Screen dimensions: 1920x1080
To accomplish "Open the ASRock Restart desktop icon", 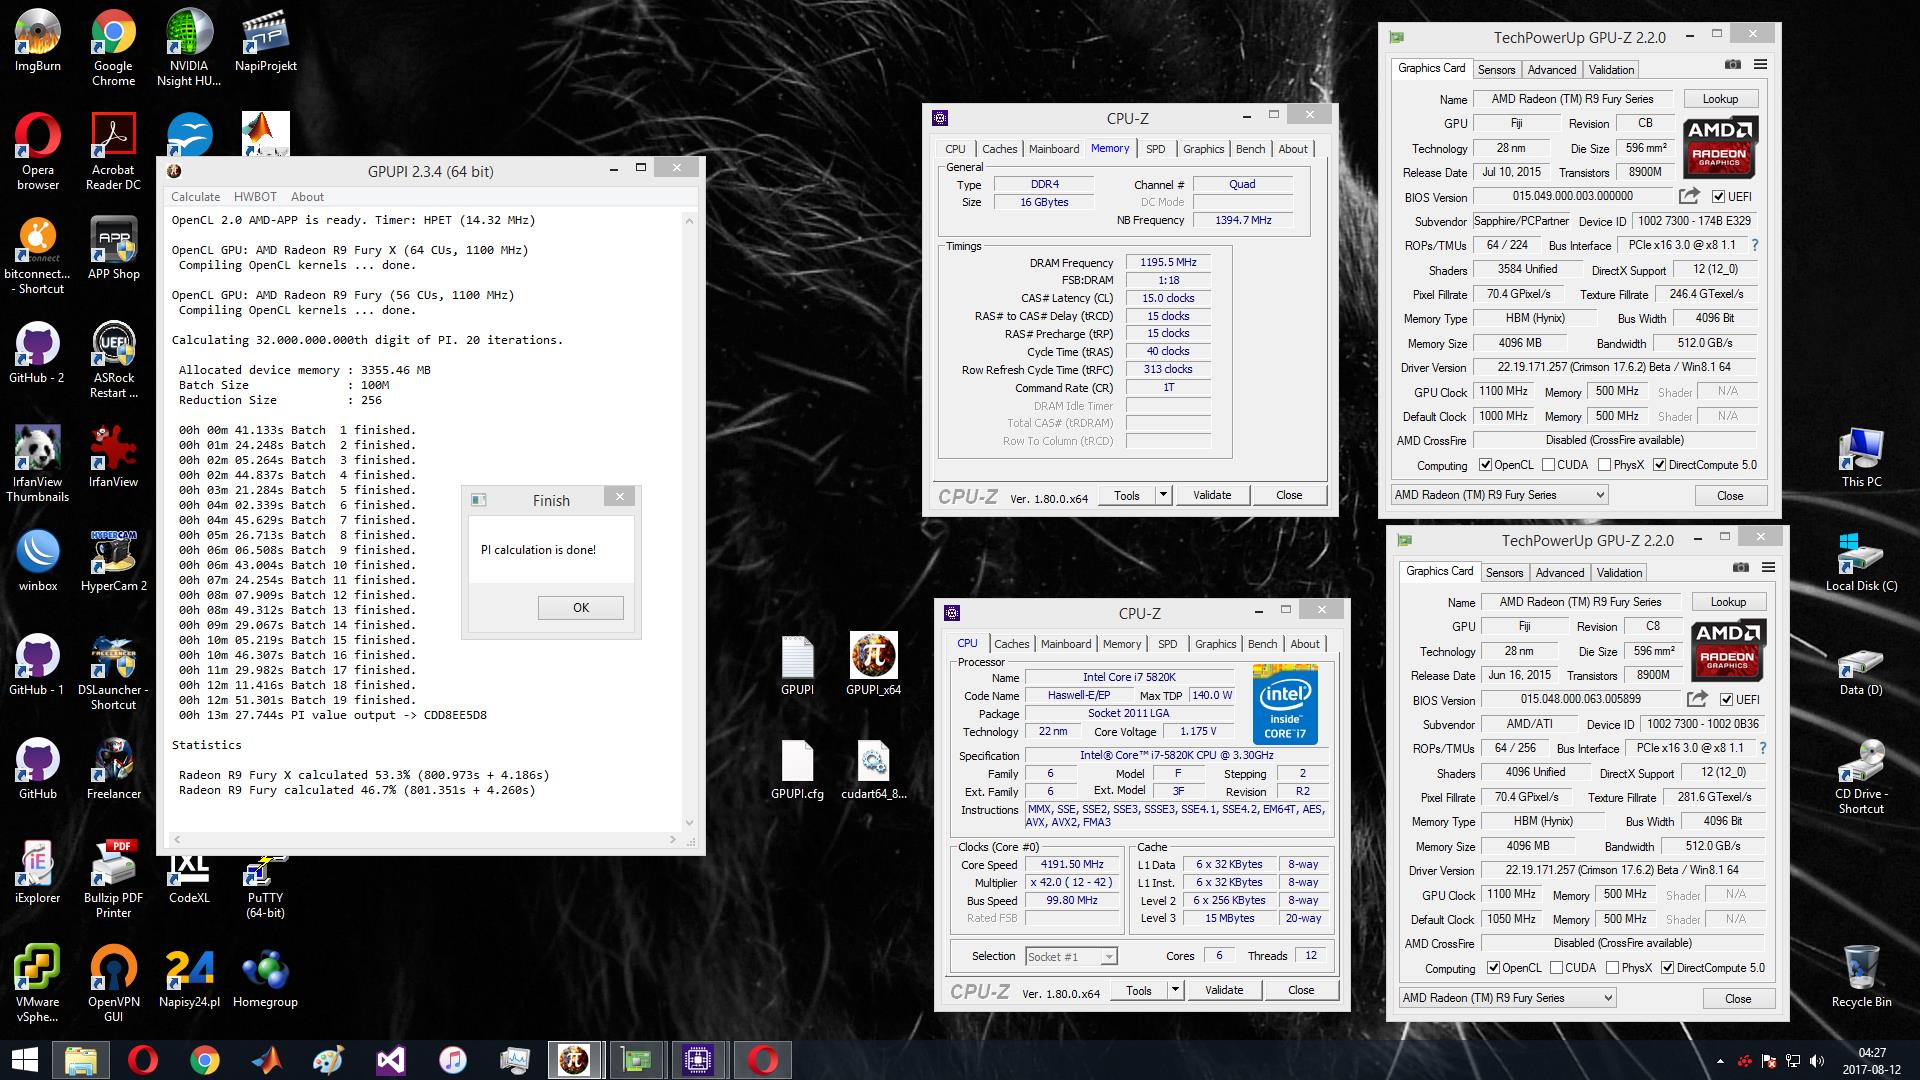I will 114,360.
